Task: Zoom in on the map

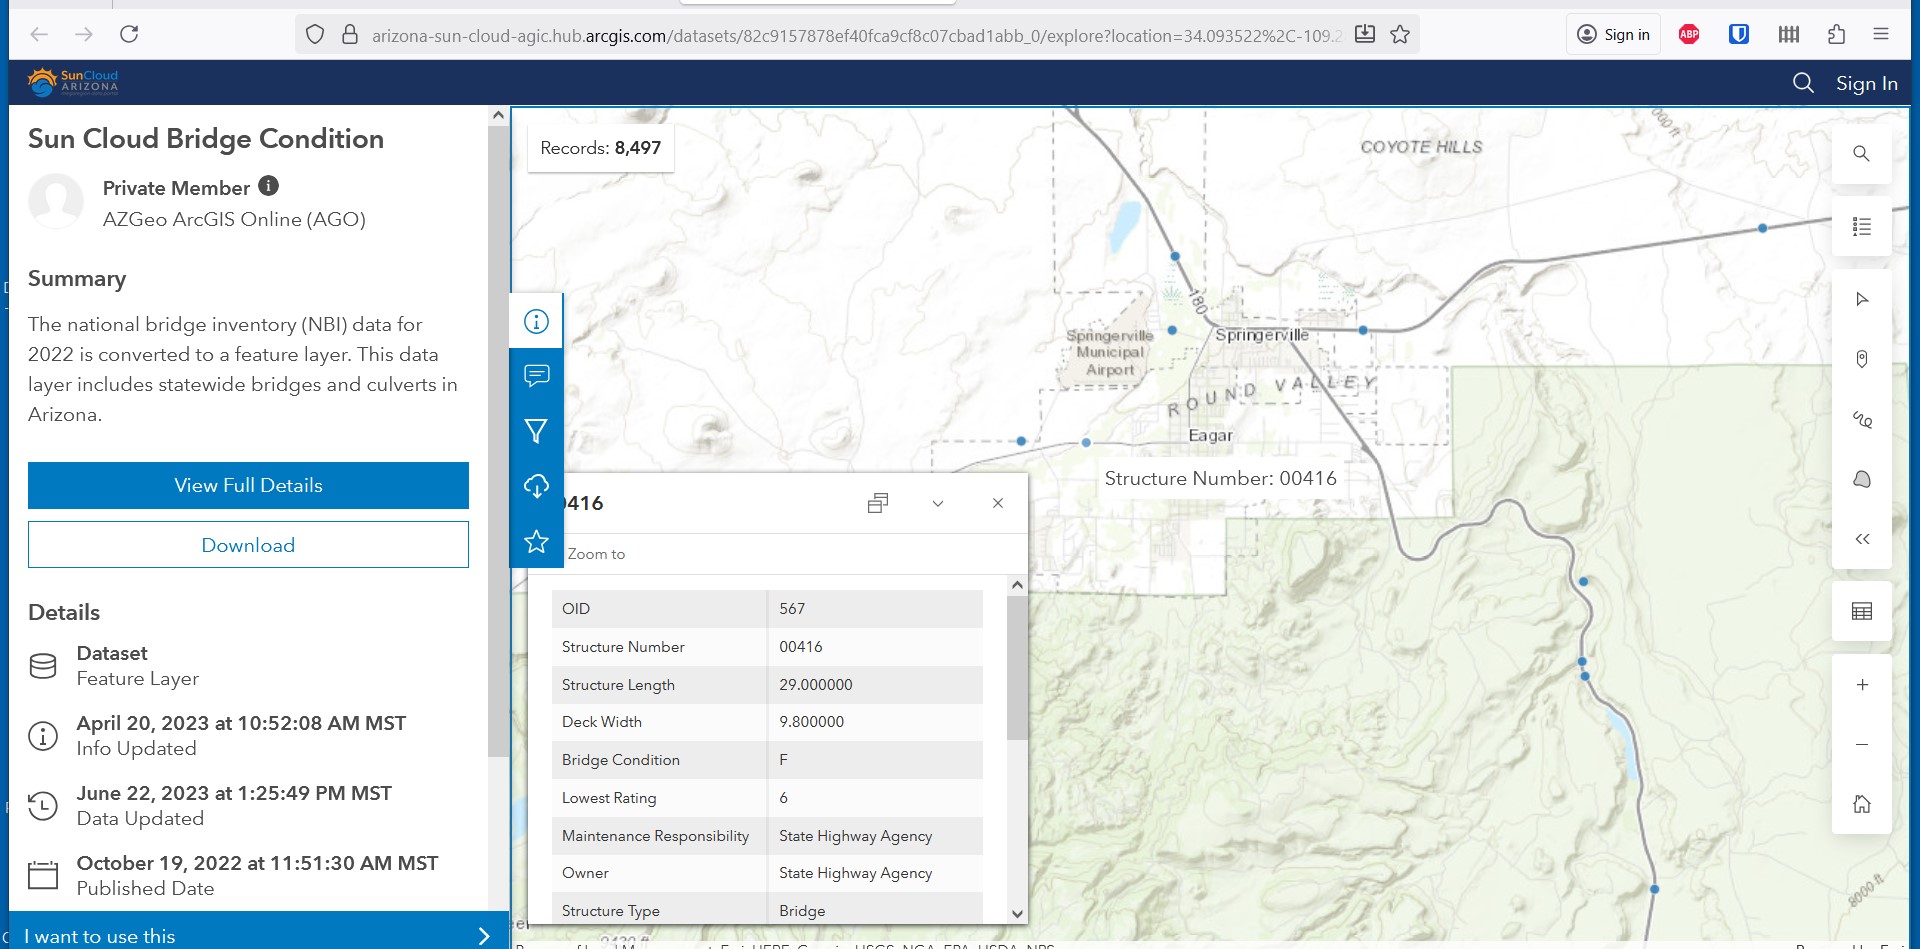Action: (1861, 685)
